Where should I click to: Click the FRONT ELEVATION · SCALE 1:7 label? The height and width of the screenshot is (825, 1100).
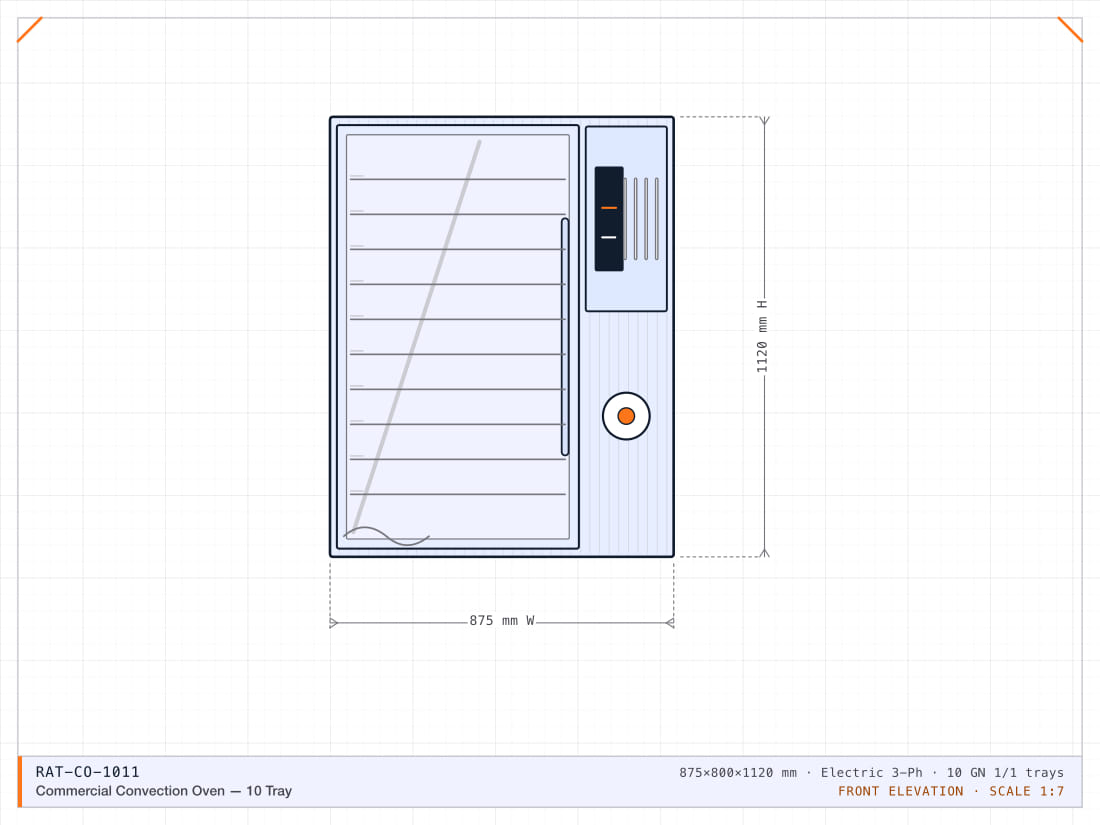[x=951, y=791]
